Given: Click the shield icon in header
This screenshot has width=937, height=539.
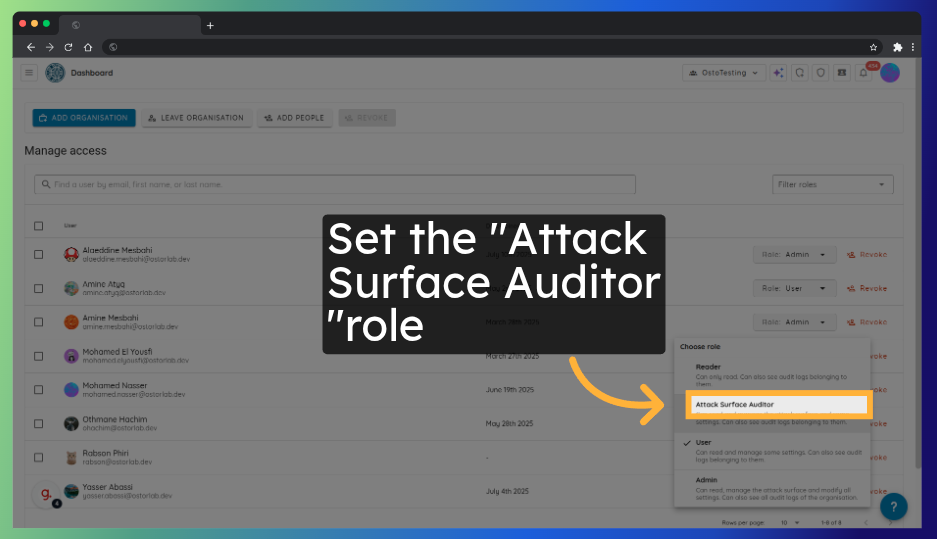Looking at the screenshot, I should click(820, 73).
